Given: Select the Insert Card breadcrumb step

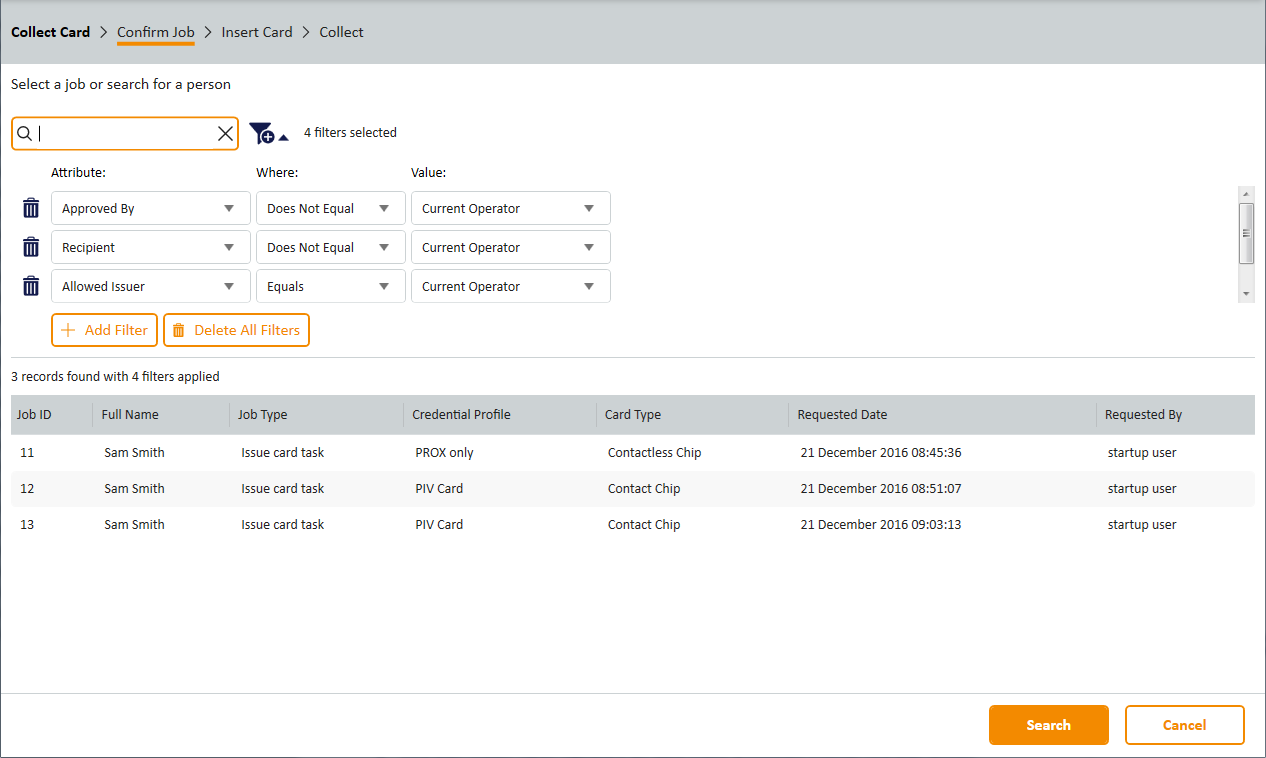Looking at the screenshot, I should (257, 32).
